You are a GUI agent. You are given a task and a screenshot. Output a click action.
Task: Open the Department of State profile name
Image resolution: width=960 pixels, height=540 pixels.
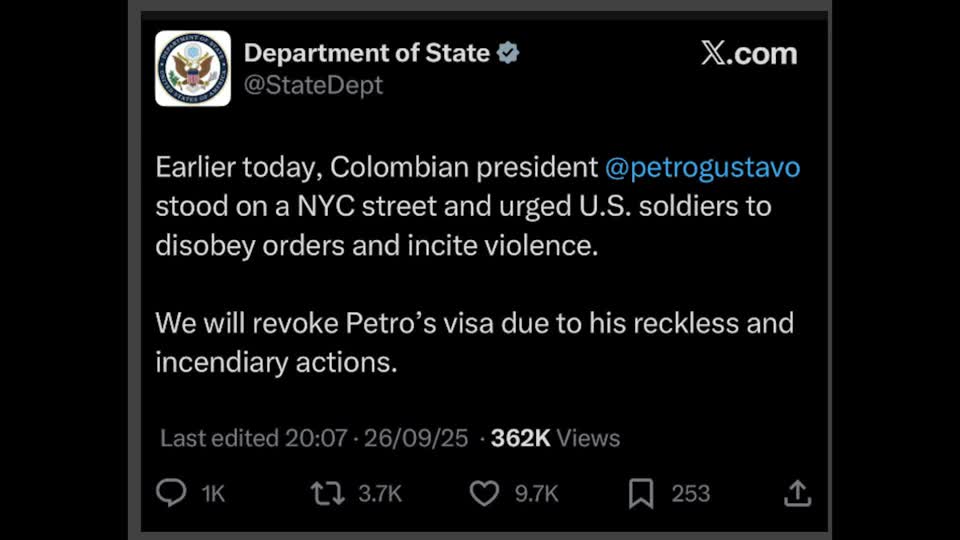(367, 53)
